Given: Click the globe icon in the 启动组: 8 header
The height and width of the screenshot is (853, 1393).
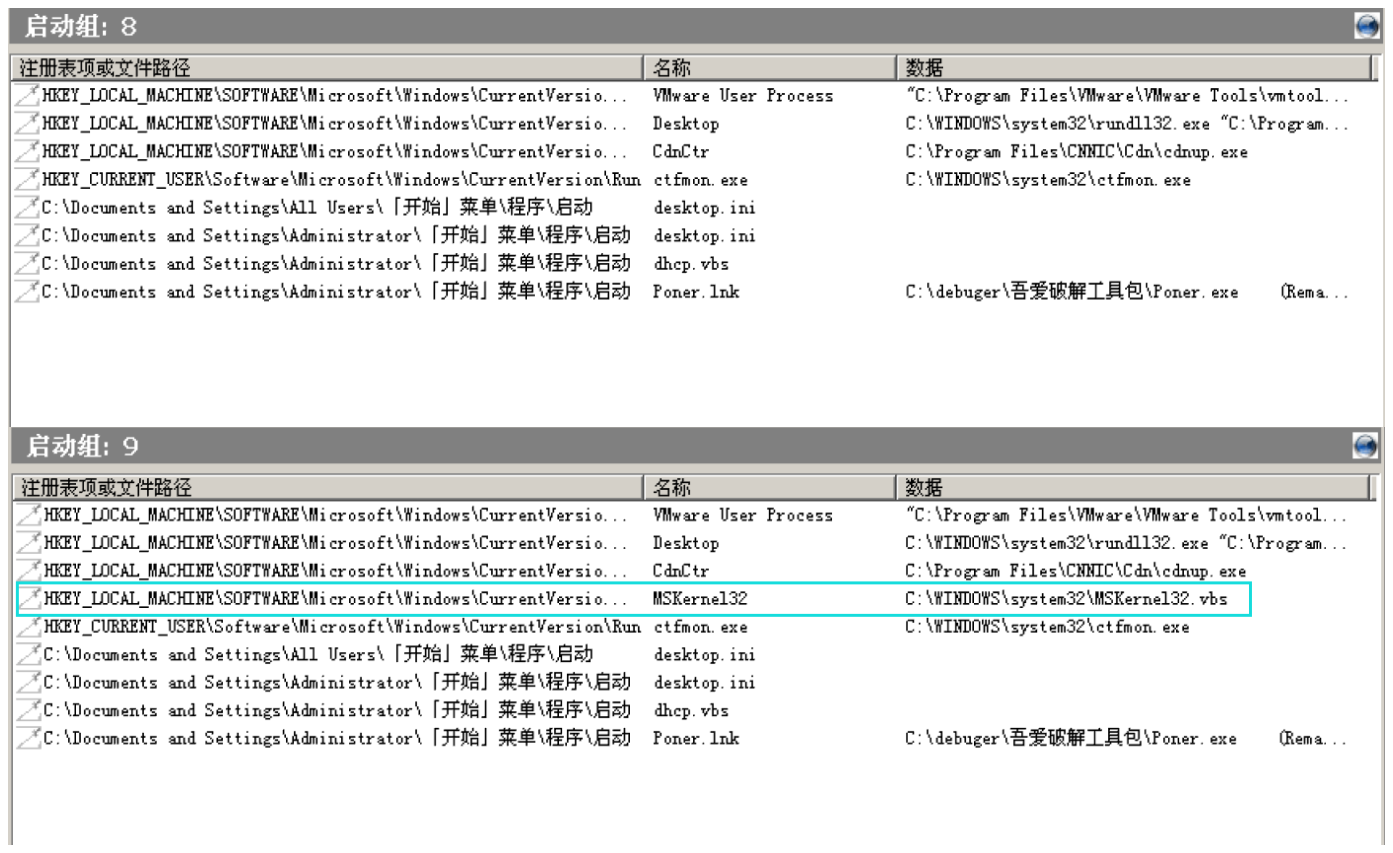Looking at the screenshot, I should 1366,27.
